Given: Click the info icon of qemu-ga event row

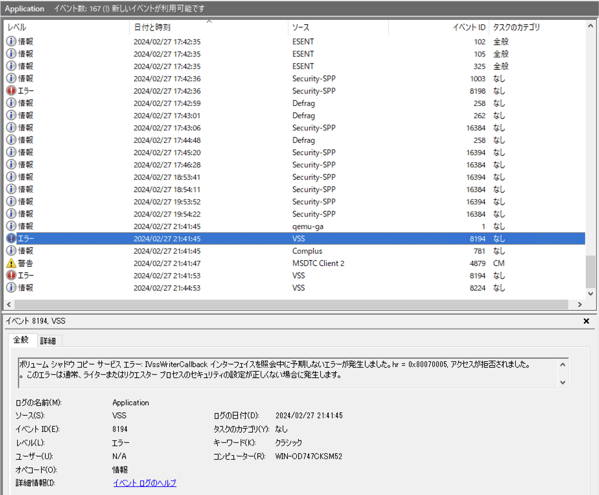Looking at the screenshot, I should [x=11, y=226].
